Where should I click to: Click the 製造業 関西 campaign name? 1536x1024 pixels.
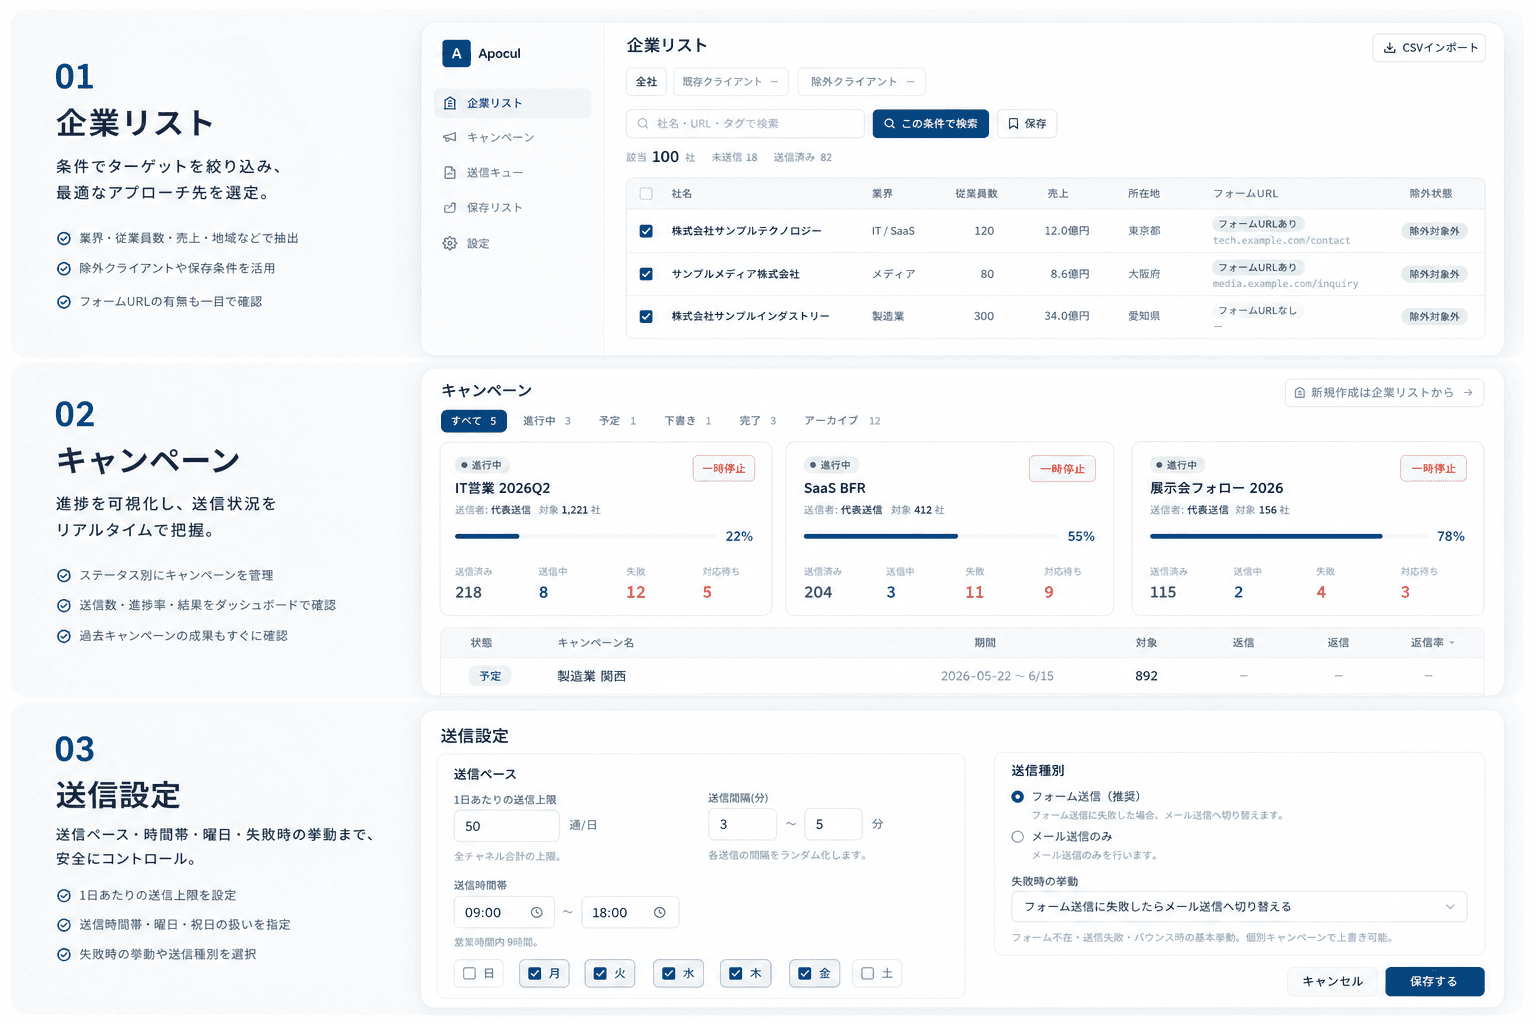tap(592, 677)
